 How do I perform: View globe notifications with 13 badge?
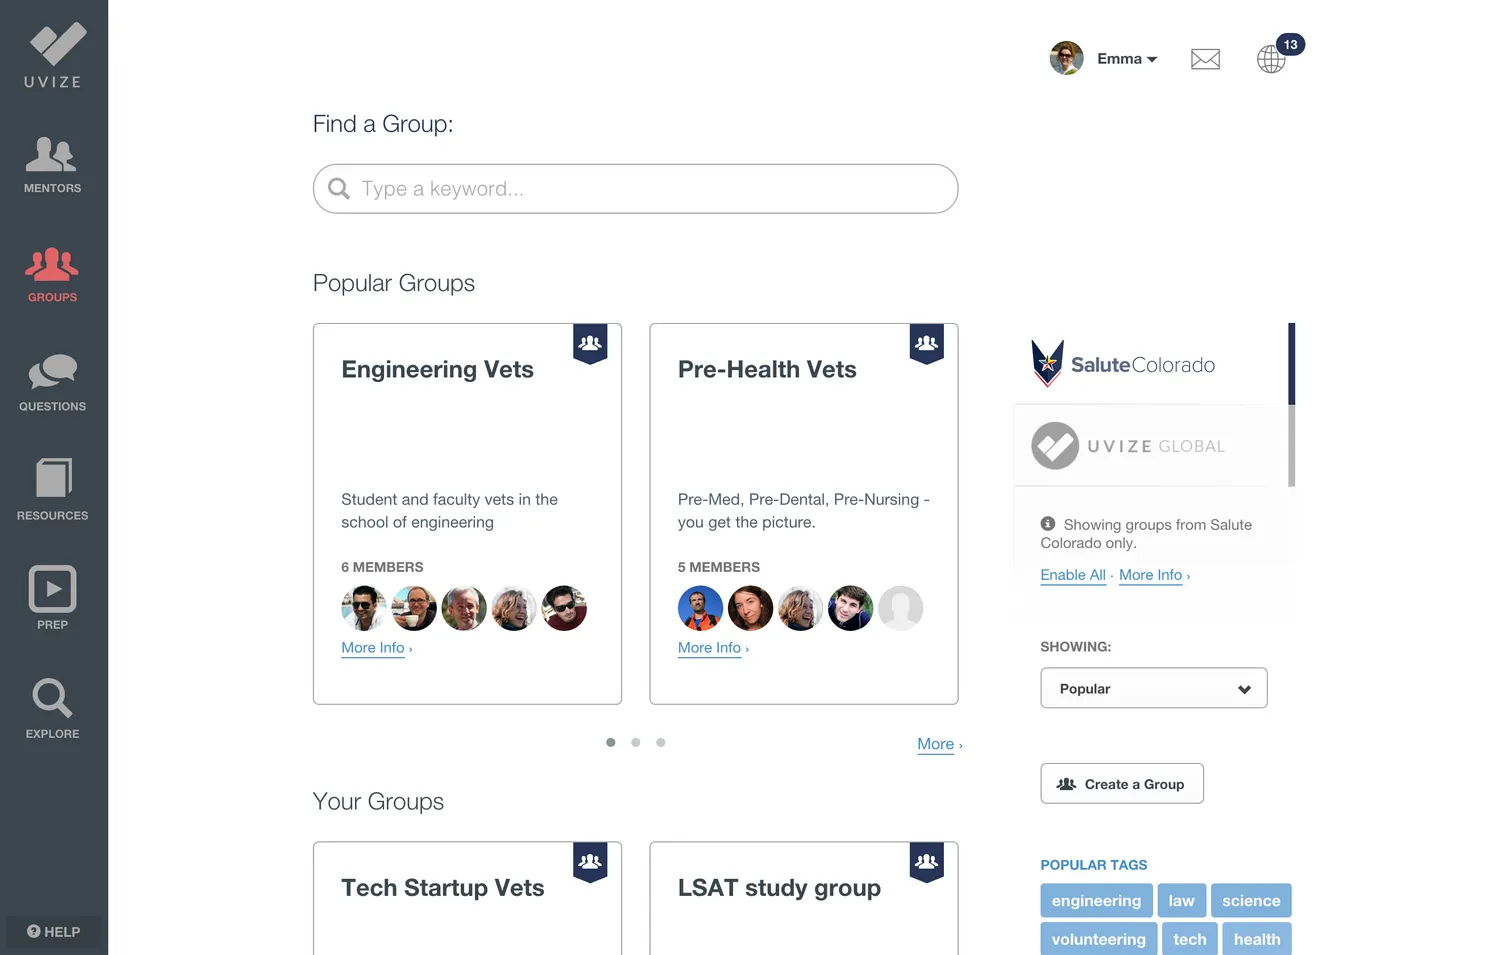point(1272,59)
